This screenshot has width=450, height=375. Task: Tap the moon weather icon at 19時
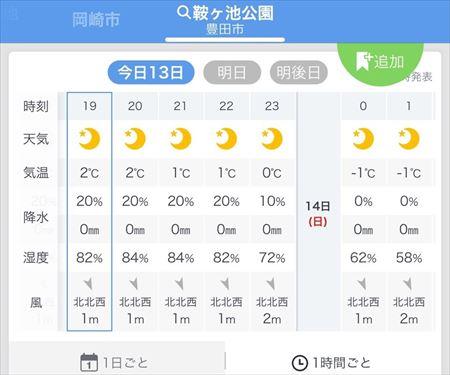(89, 139)
